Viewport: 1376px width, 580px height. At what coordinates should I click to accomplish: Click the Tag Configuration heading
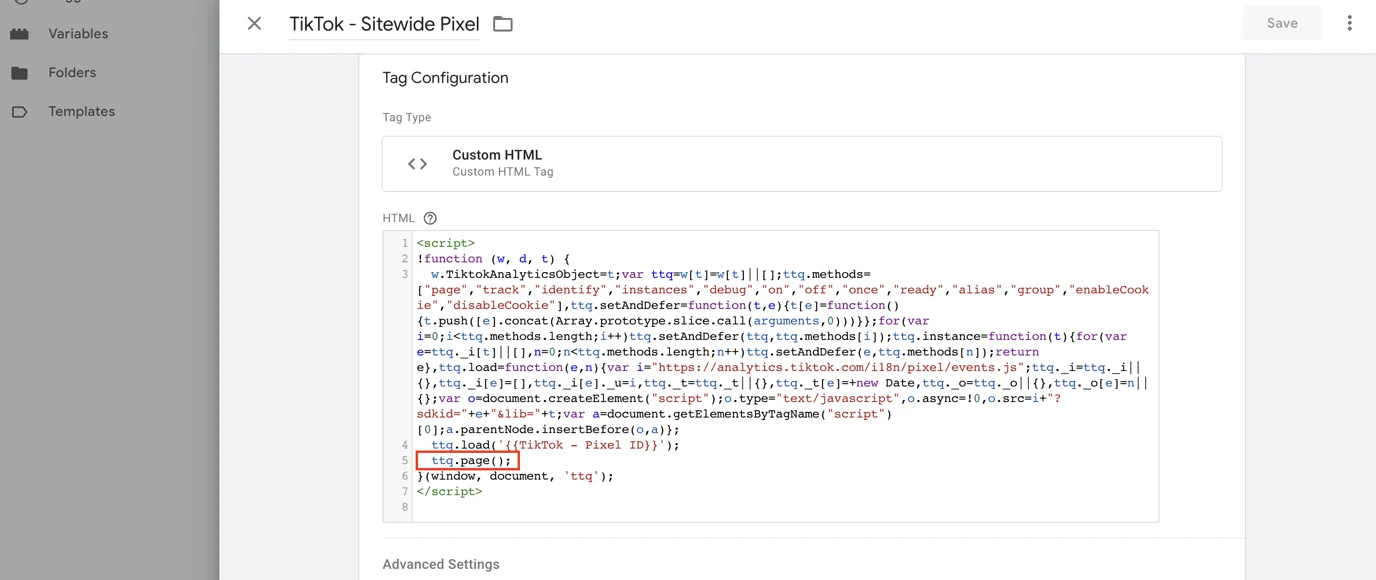click(x=445, y=77)
